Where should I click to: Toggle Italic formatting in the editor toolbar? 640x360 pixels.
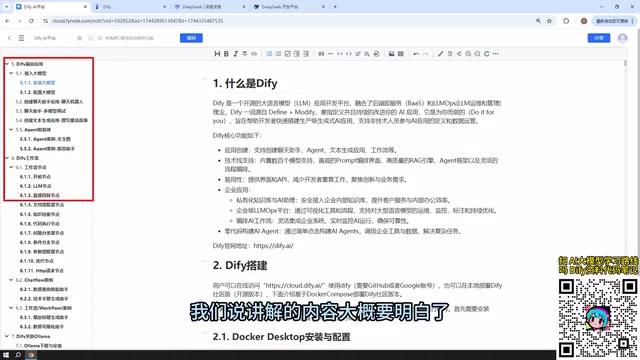(x=236, y=54)
